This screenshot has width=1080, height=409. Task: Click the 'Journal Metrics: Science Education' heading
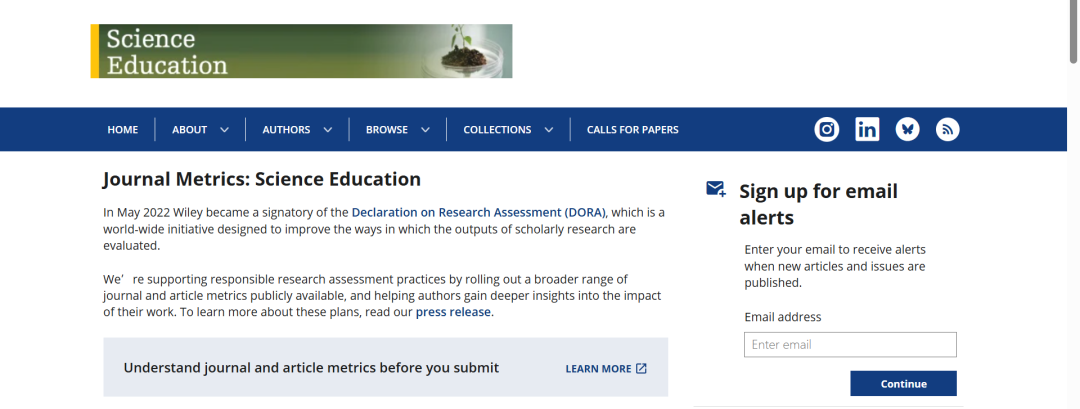tap(262, 180)
